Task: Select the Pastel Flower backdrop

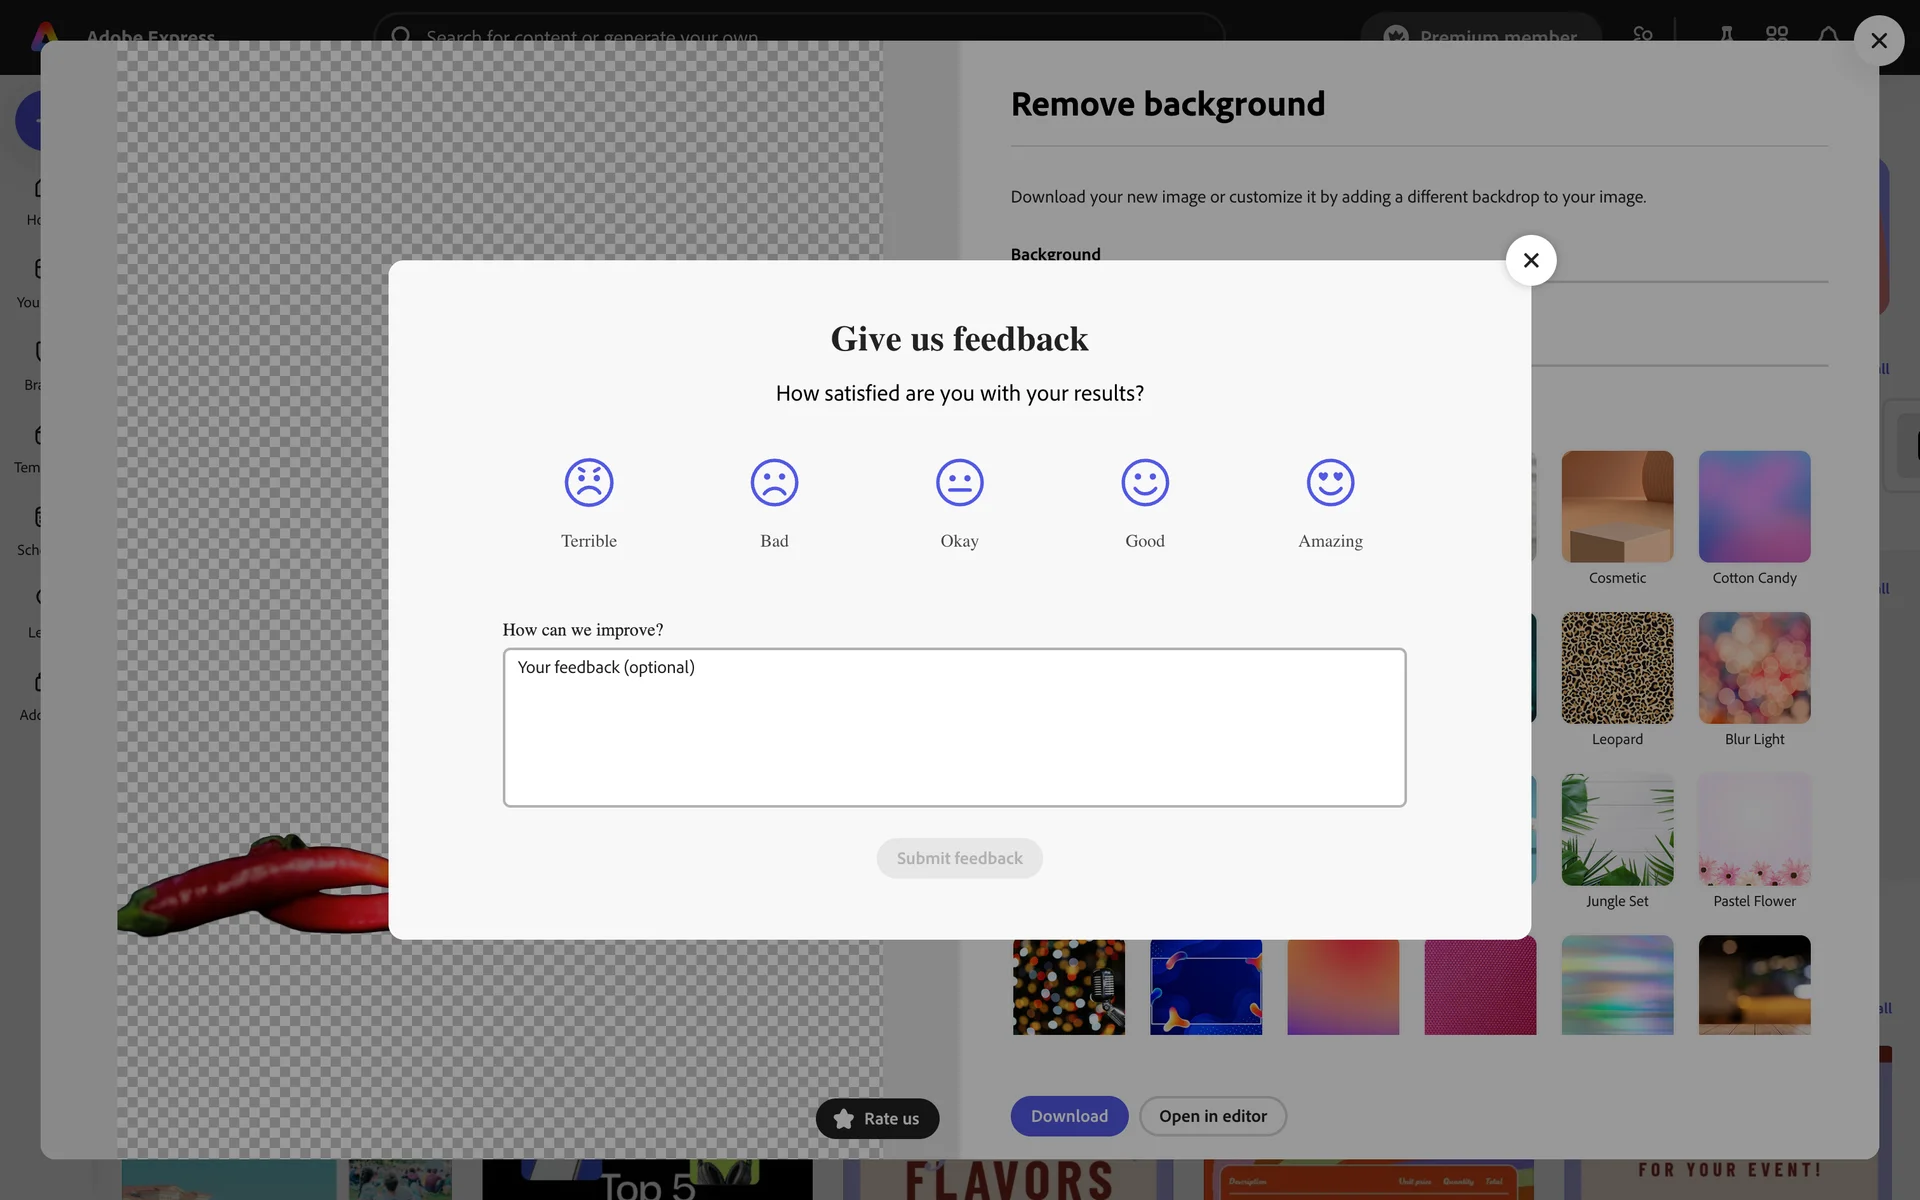Action: [1754, 830]
